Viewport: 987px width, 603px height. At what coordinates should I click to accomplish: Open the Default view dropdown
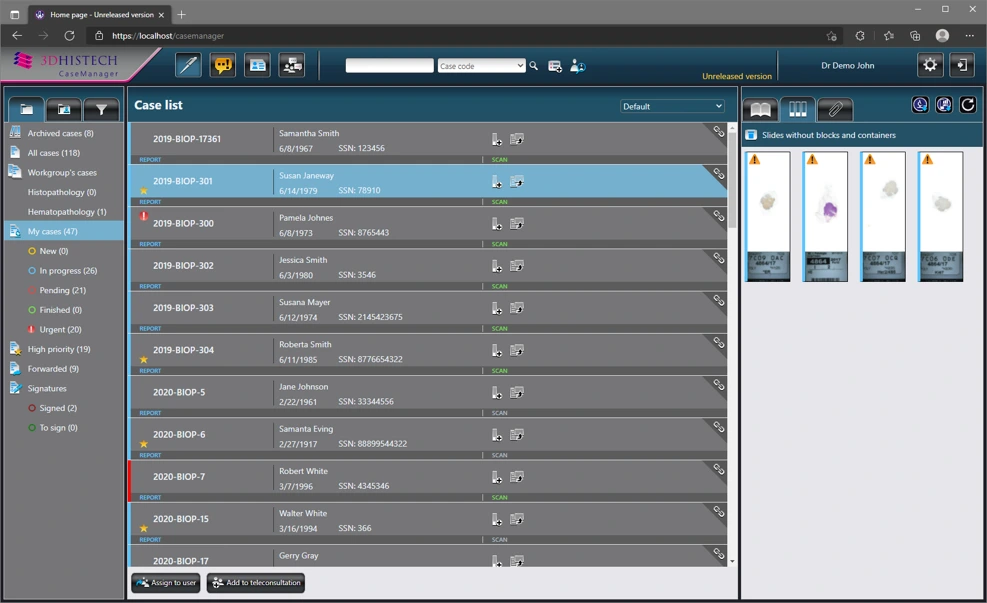[672, 106]
